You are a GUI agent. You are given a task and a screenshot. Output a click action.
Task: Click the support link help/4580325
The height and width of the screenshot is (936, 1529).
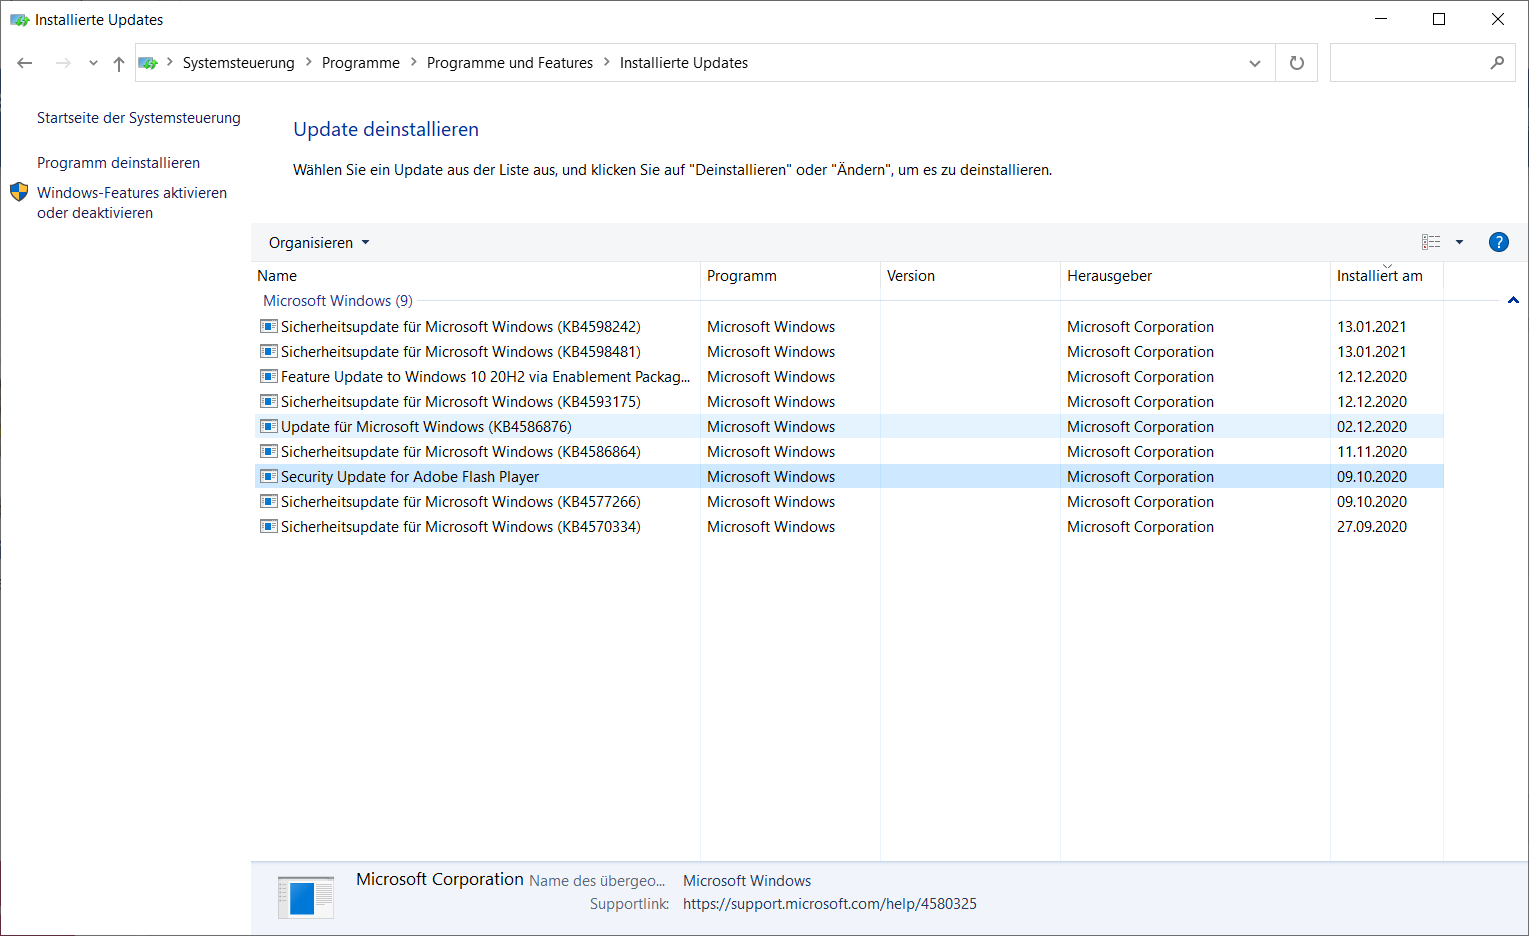830,904
